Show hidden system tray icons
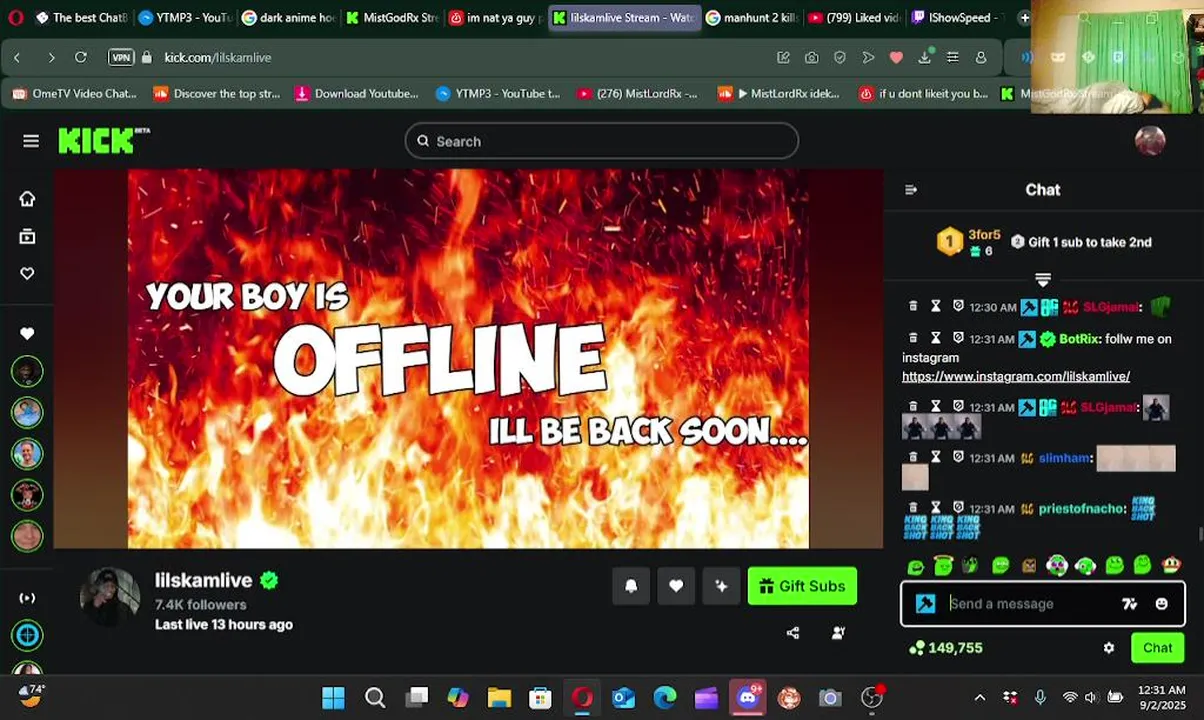Image resolution: width=1204 pixels, height=720 pixels. coord(980,698)
